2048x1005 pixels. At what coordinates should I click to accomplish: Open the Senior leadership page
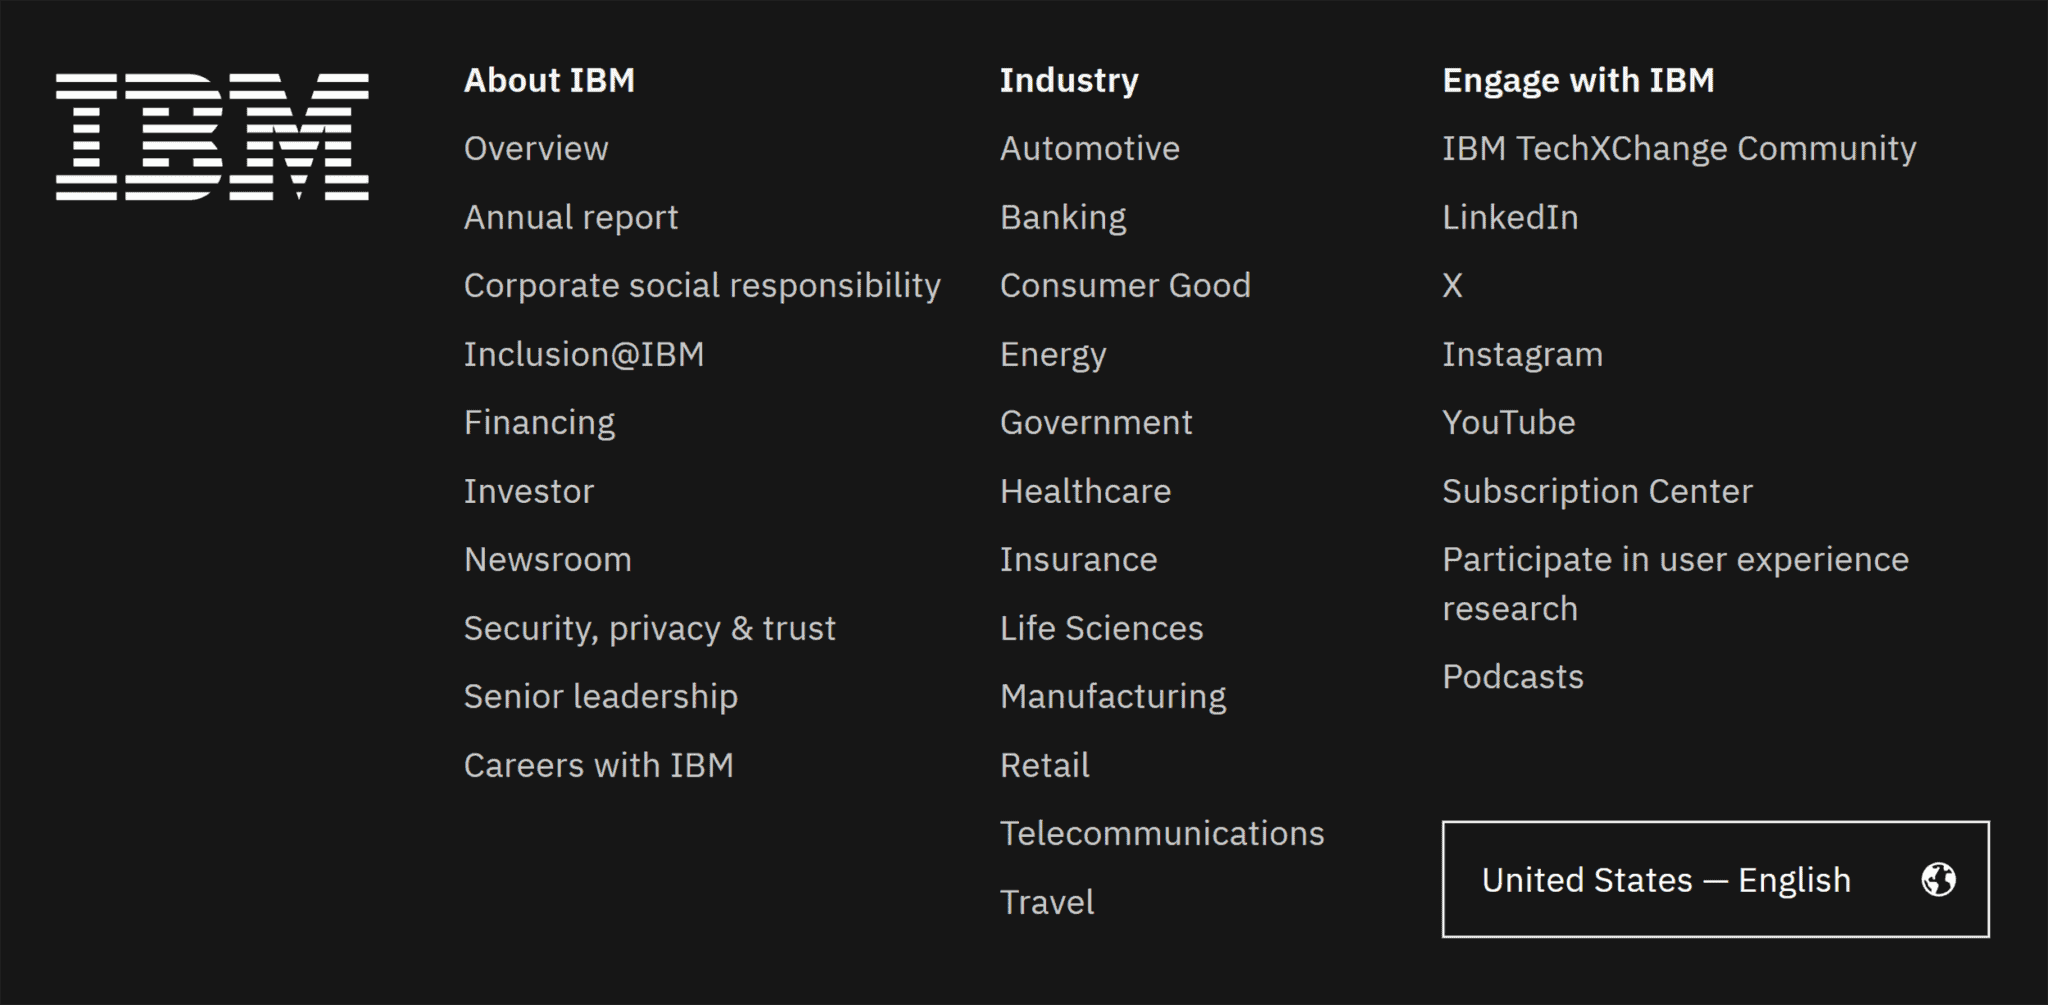pos(601,696)
